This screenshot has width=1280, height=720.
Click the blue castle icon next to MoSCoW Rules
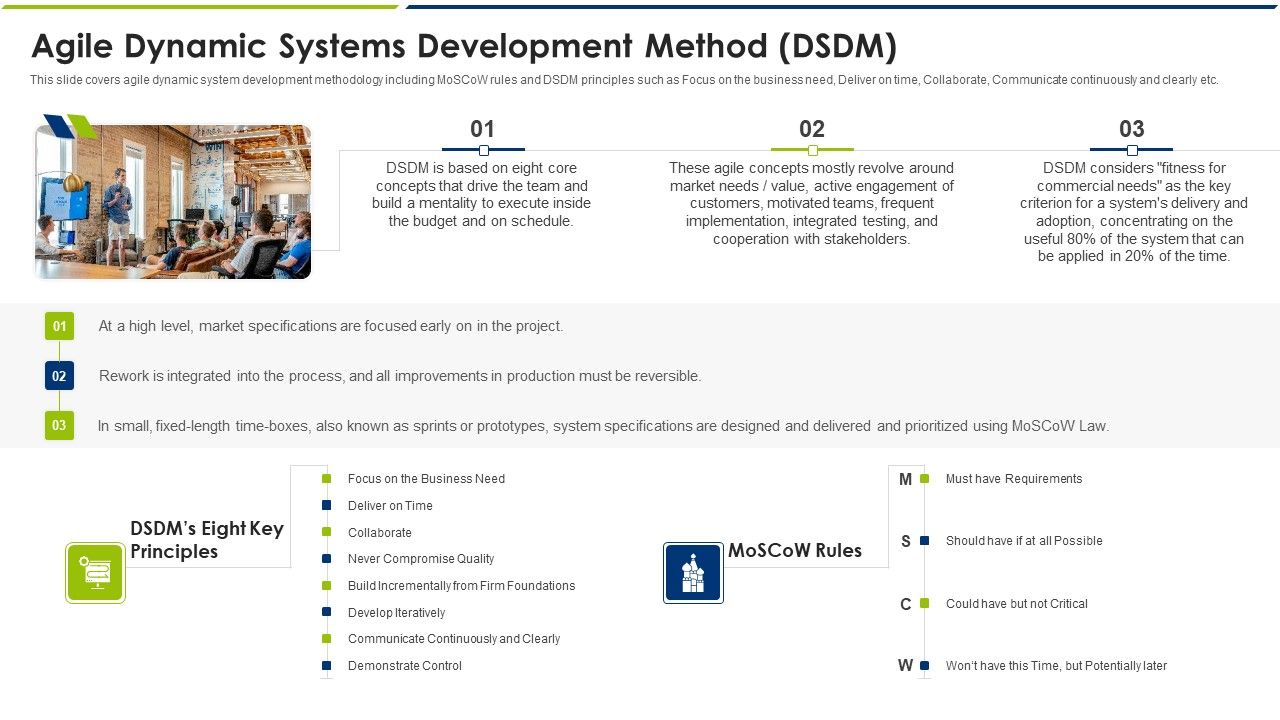click(693, 571)
